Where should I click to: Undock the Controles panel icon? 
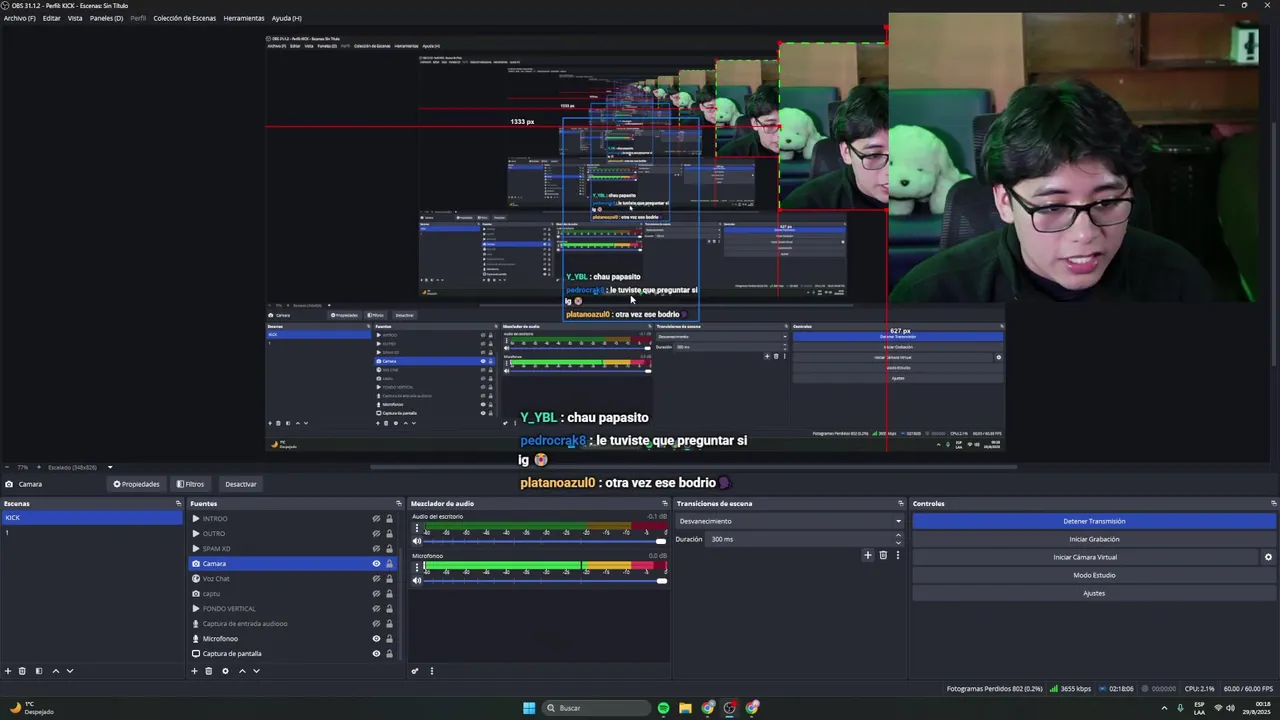point(1273,504)
